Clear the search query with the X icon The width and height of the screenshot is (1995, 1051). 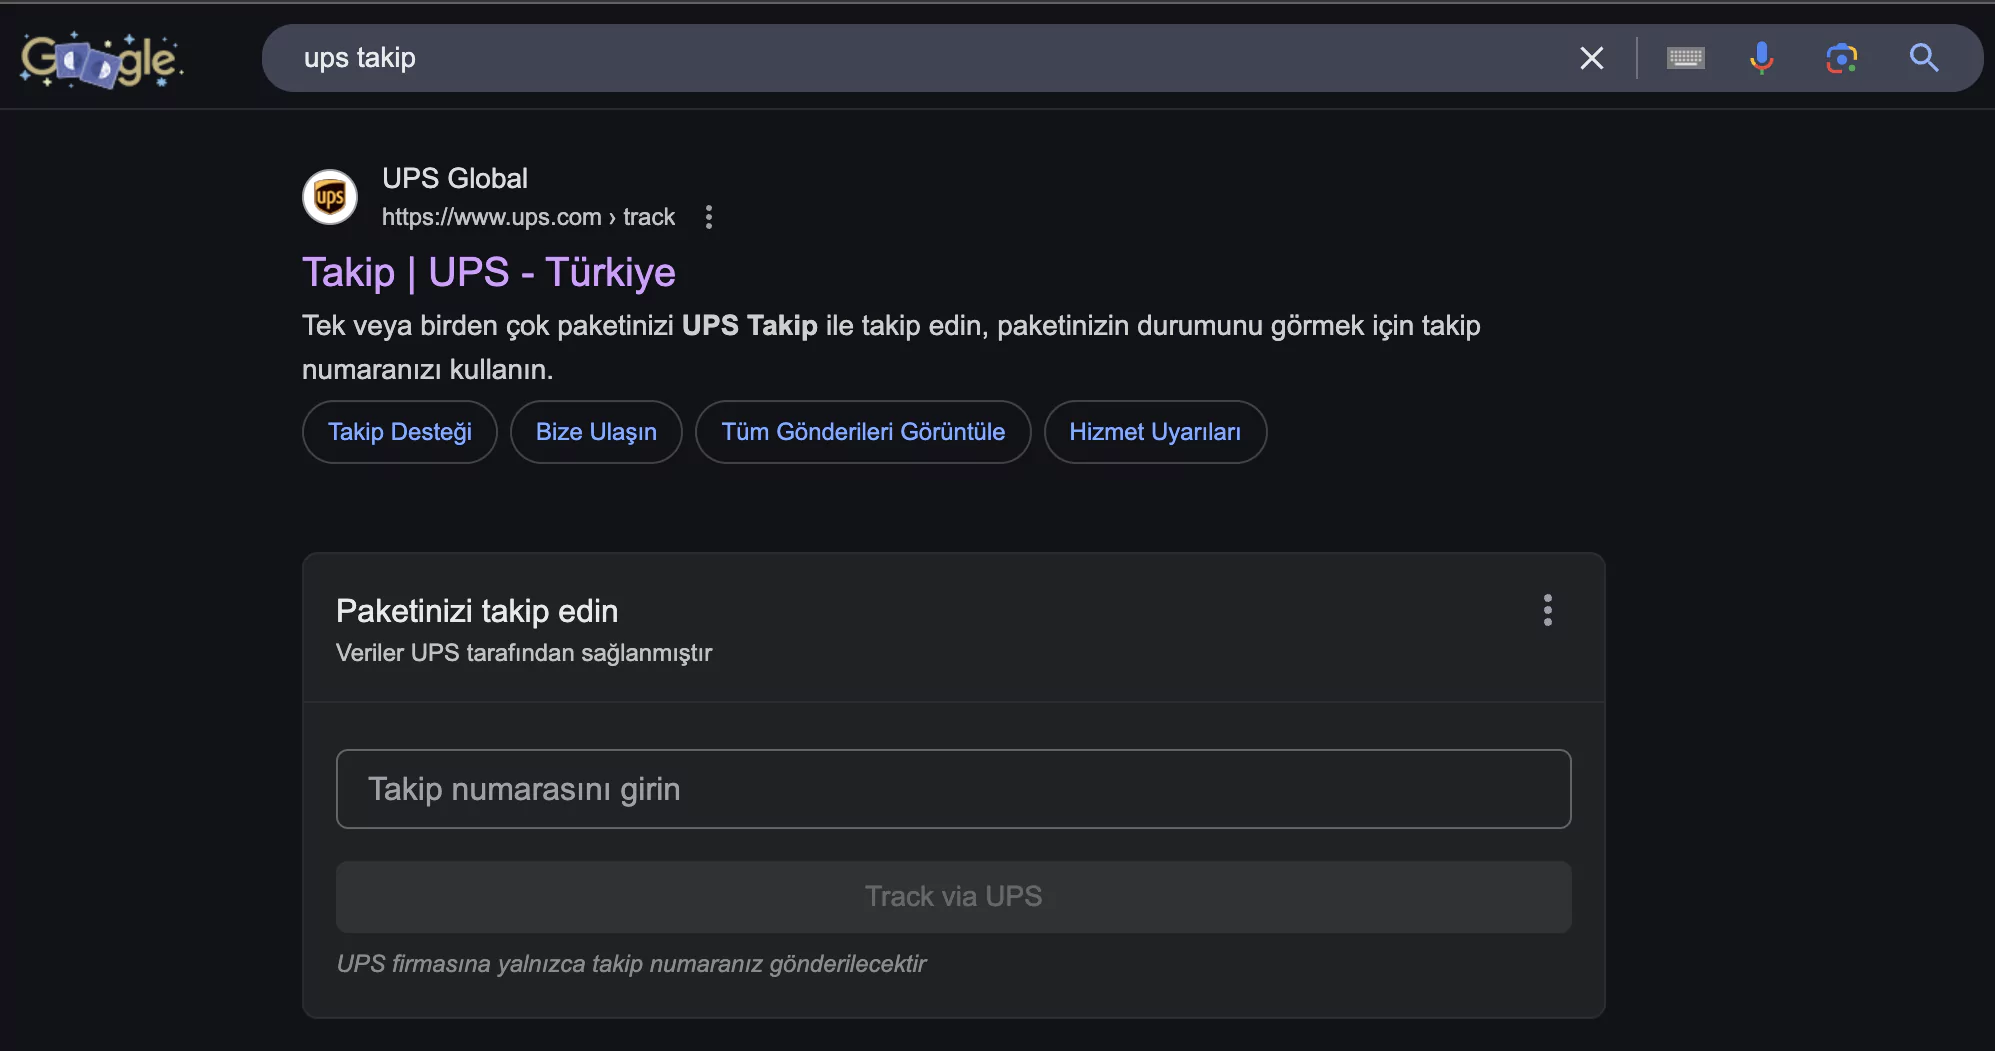click(x=1592, y=58)
